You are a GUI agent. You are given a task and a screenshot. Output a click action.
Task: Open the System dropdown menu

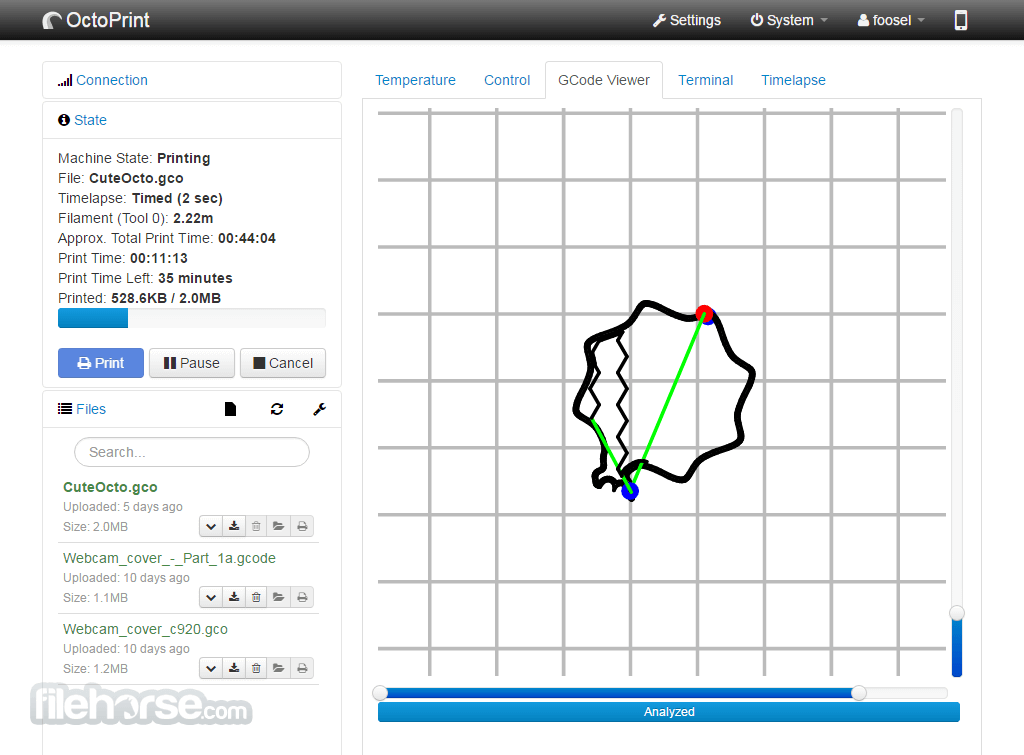(789, 20)
